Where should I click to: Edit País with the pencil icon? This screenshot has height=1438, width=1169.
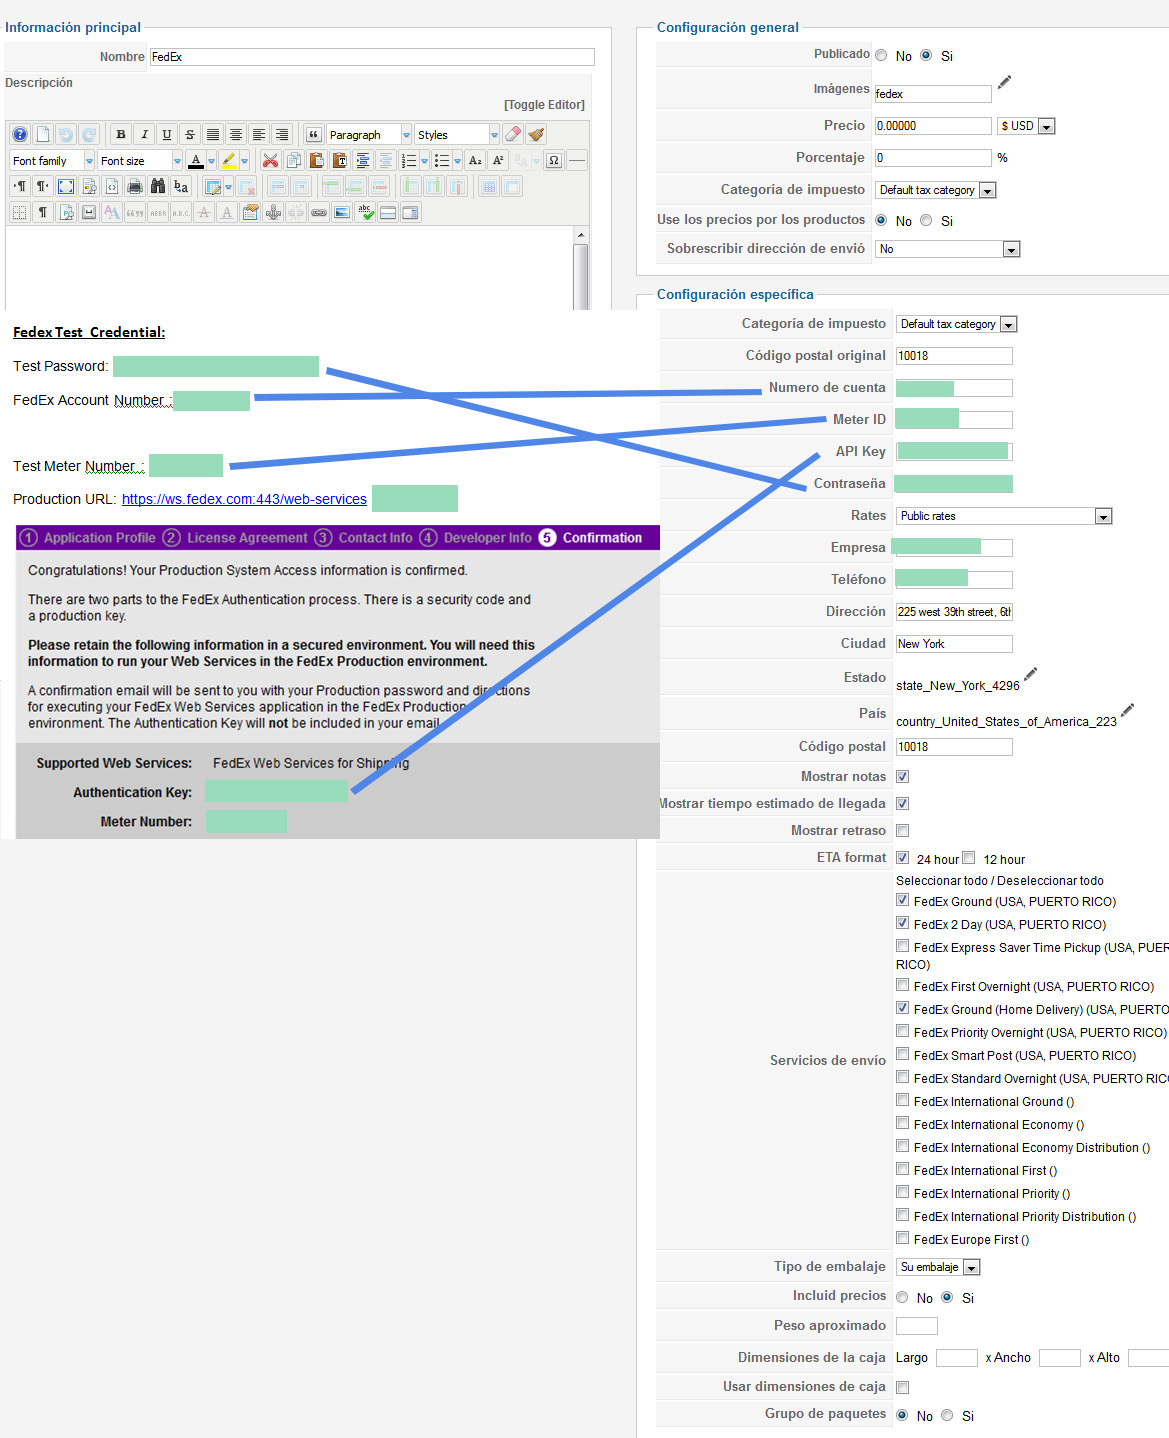coord(1128,709)
